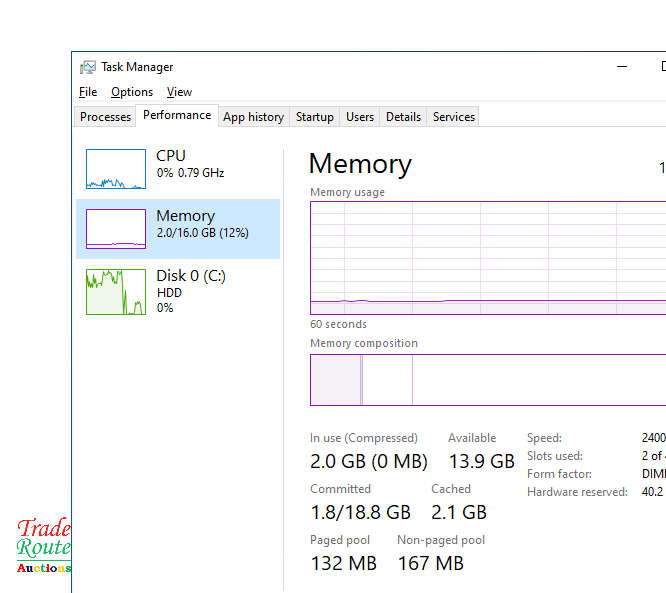Click the in-use segment of Memory composition
Screen dimensions: 666x593
tap(335, 380)
